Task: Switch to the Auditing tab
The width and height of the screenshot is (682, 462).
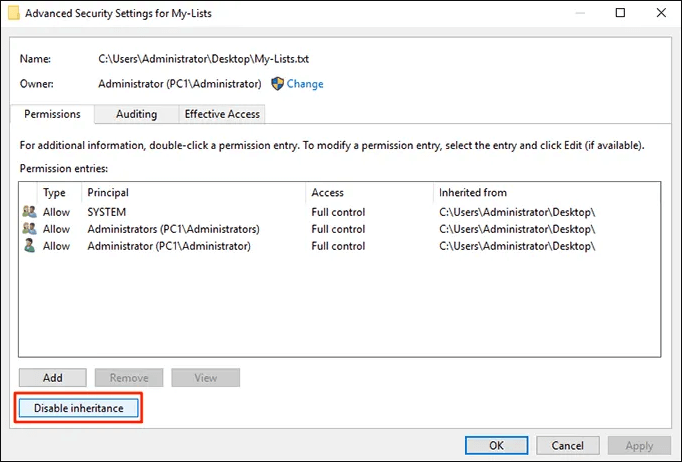Action: pyautogui.click(x=136, y=114)
